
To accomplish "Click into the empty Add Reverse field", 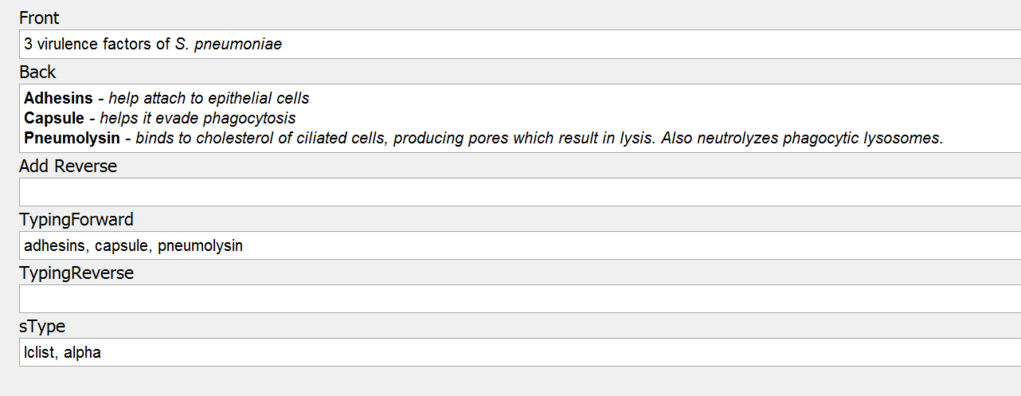I will (520, 192).
